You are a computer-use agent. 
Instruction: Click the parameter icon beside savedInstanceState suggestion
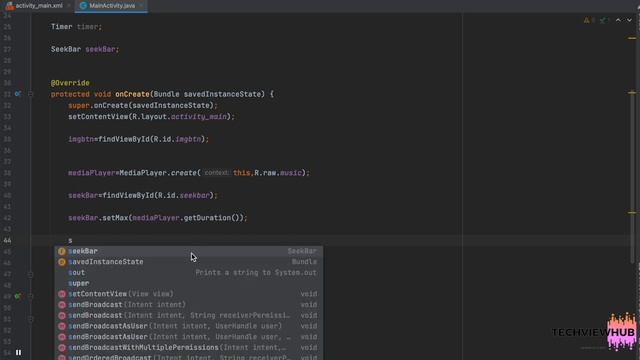pos(62,262)
